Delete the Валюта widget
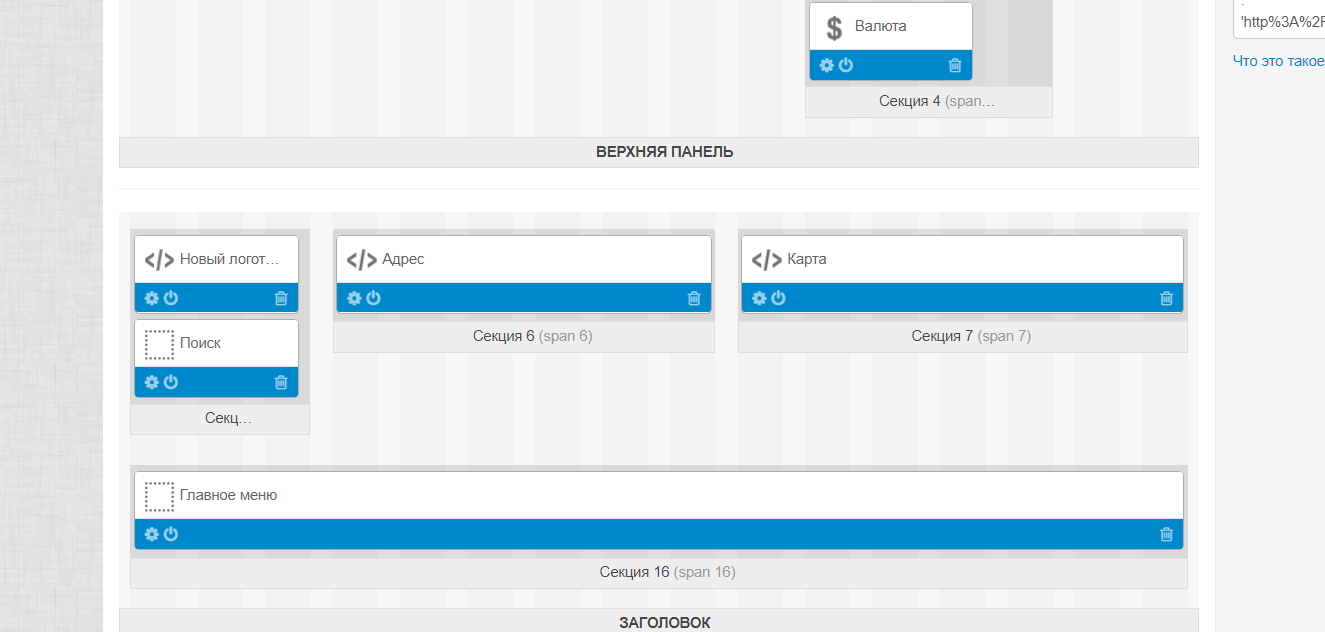The width and height of the screenshot is (1325, 632). 956,64
